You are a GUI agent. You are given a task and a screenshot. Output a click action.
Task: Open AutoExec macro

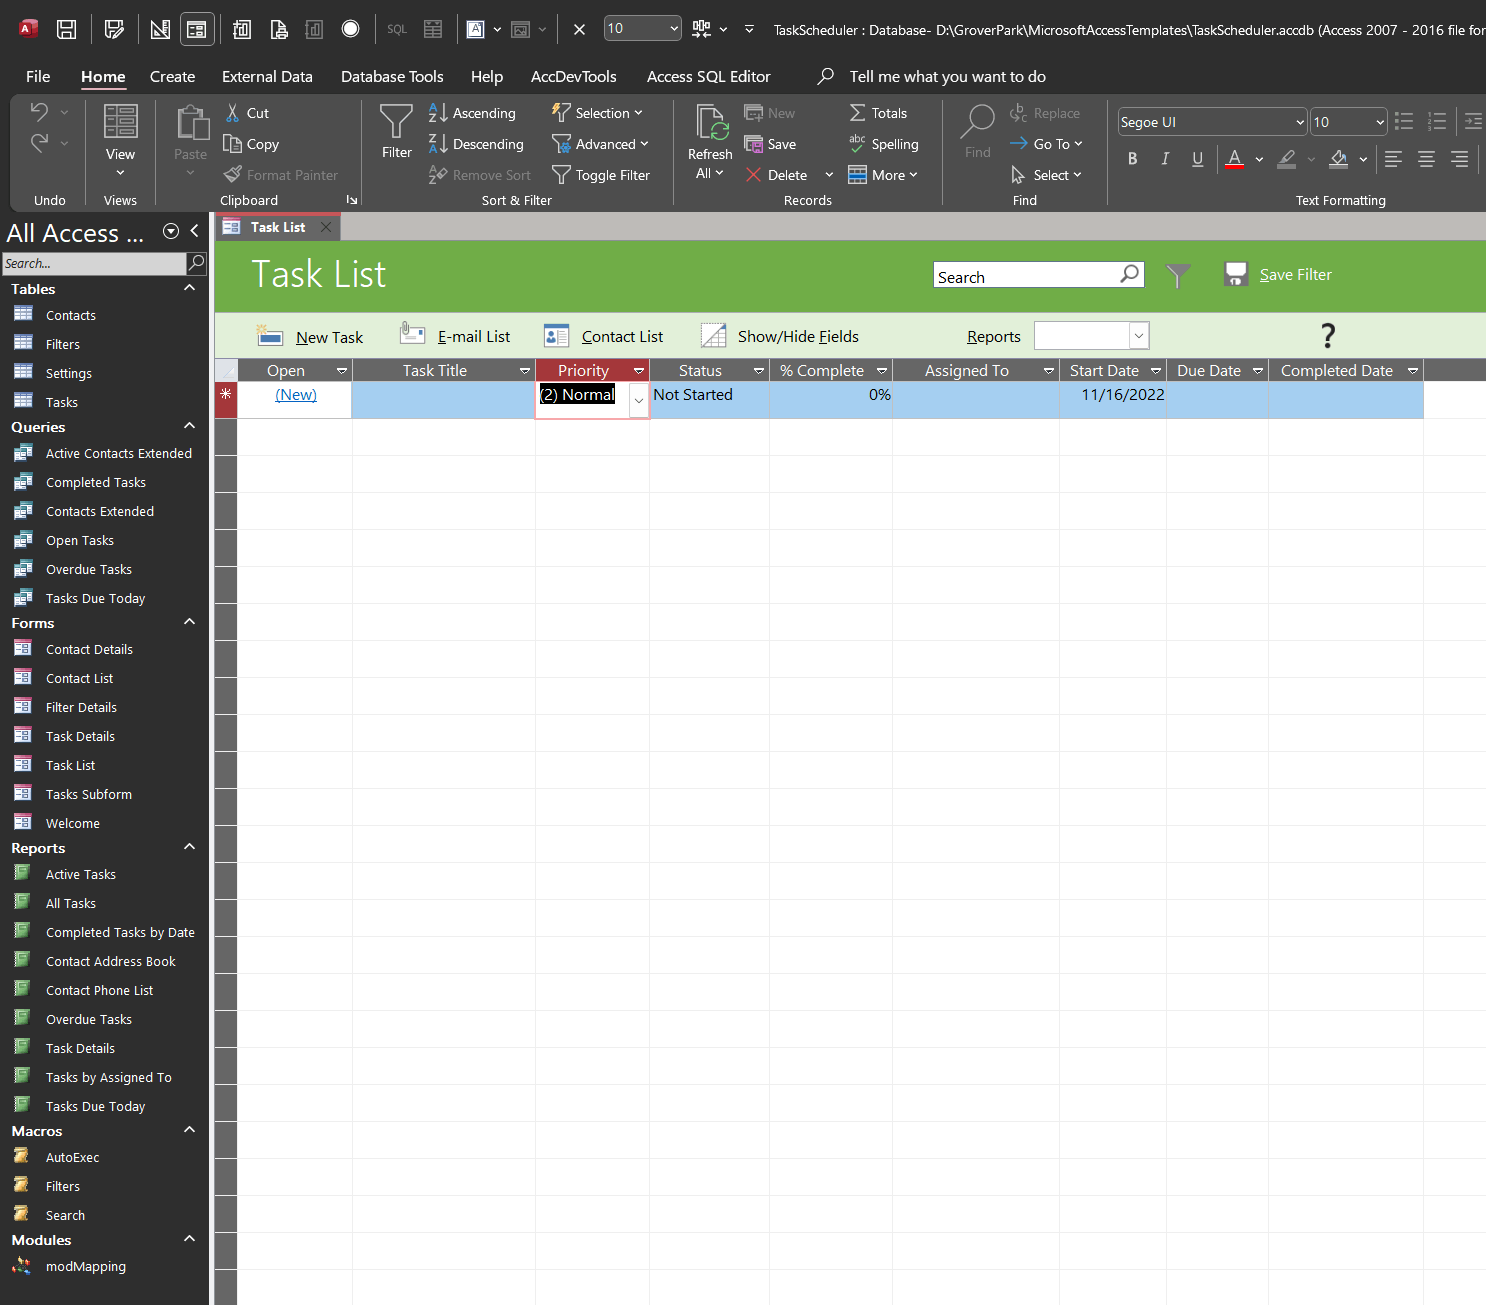pyautogui.click(x=72, y=1157)
